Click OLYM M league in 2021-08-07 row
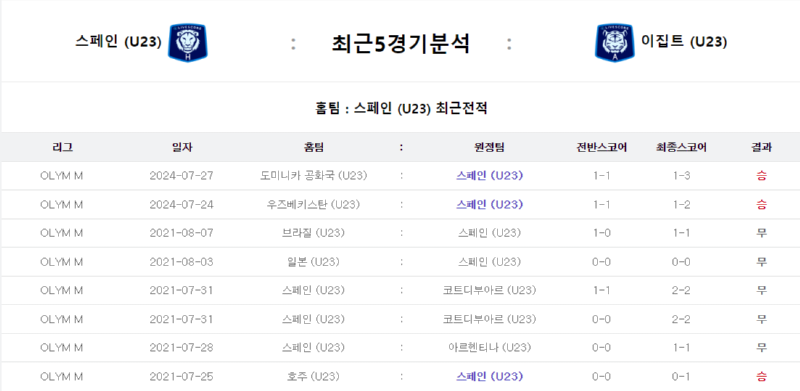Screen dimensions: 800x391 (62, 233)
